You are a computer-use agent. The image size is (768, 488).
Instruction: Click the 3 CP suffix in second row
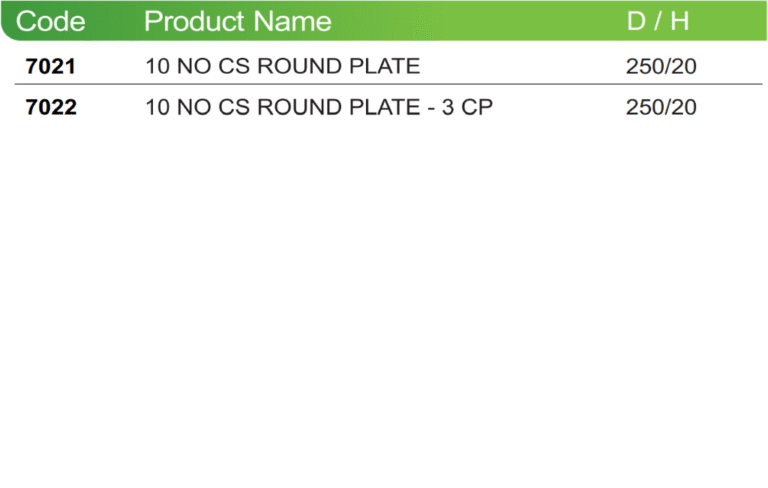467,107
